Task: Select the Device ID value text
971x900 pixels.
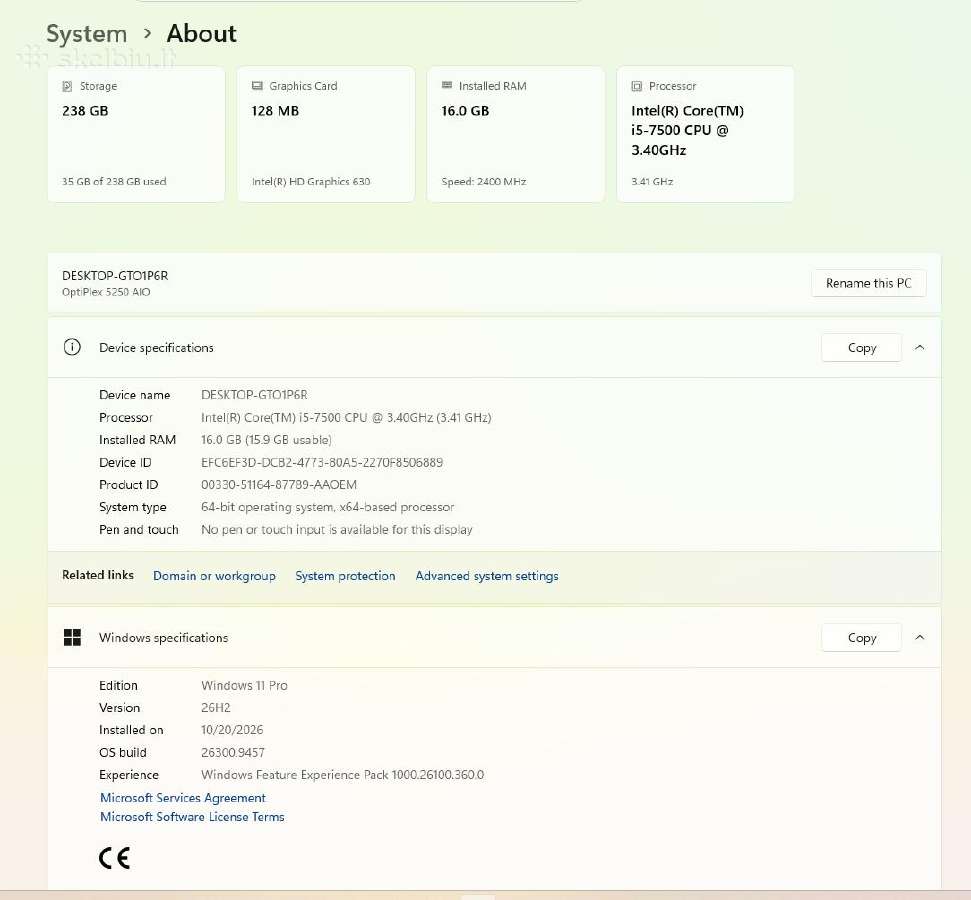Action: pyautogui.click(x=322, y=462)
